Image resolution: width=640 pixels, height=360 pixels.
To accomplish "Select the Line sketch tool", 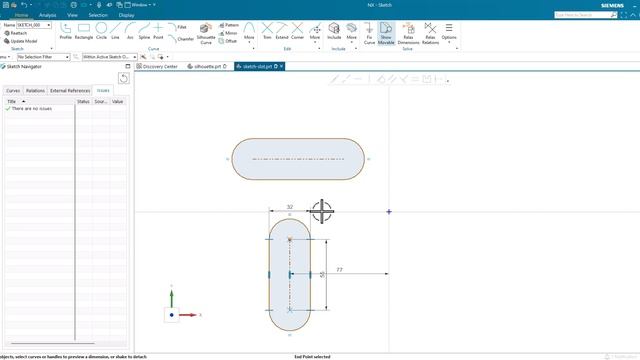I will (116, 31).
